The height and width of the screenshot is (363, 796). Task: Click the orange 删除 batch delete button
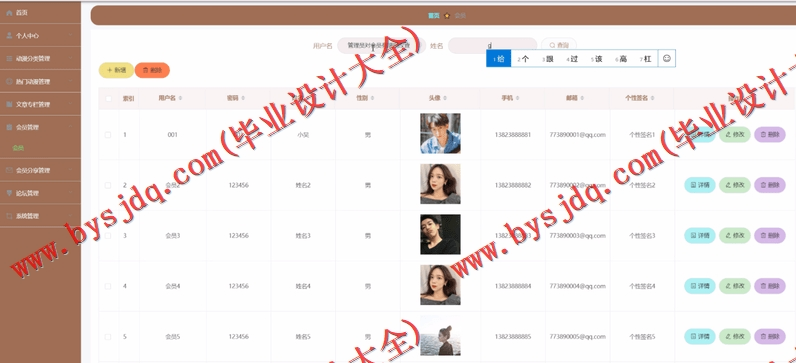pyautogui.click(x=152, y=70)
